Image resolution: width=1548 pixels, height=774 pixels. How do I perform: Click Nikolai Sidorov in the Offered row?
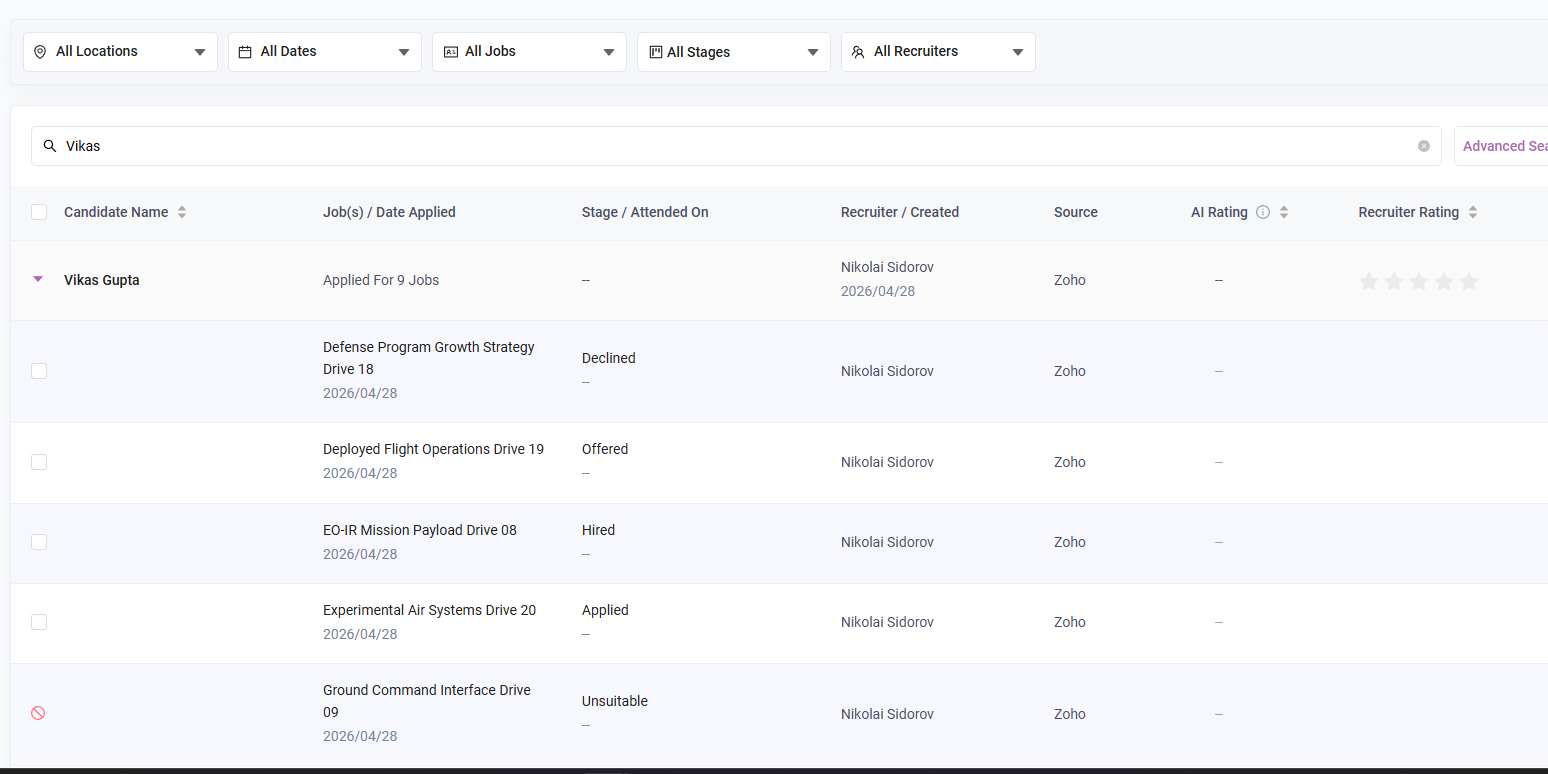coord(888,462)
